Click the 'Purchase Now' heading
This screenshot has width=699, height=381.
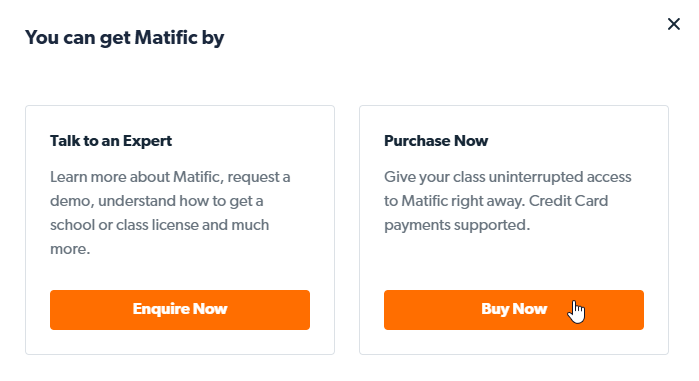click(x=436, y=141)
